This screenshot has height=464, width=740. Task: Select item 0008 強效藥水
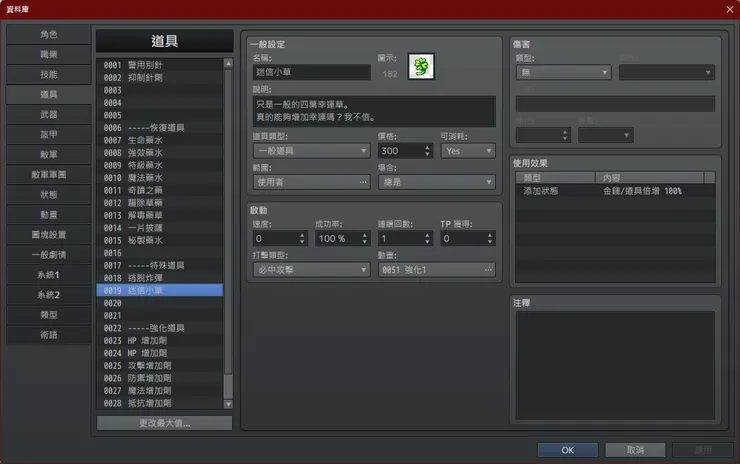click(x=160, y=153)
